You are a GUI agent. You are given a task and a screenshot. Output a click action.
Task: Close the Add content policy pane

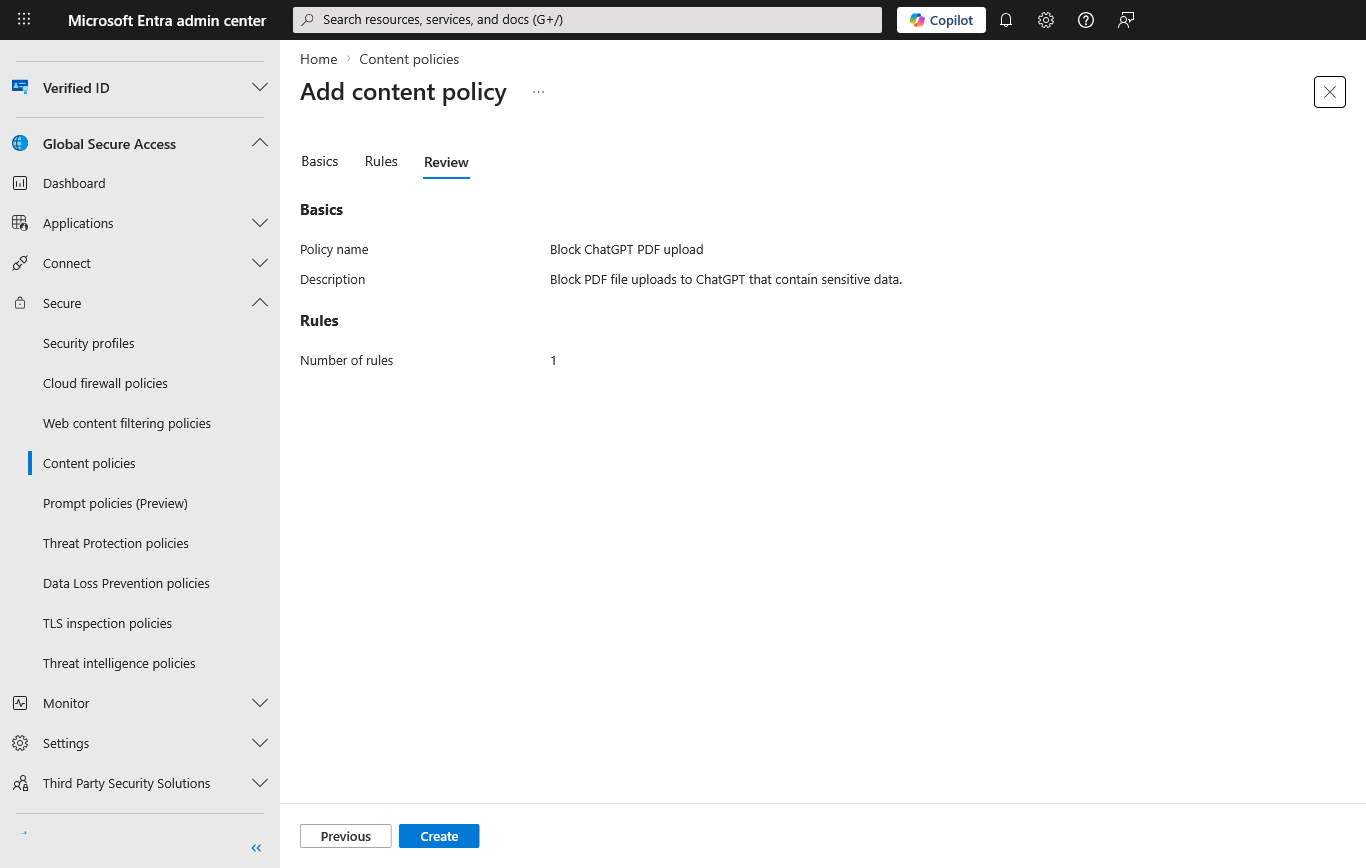pyautogui.click(x=1329, y=92)
